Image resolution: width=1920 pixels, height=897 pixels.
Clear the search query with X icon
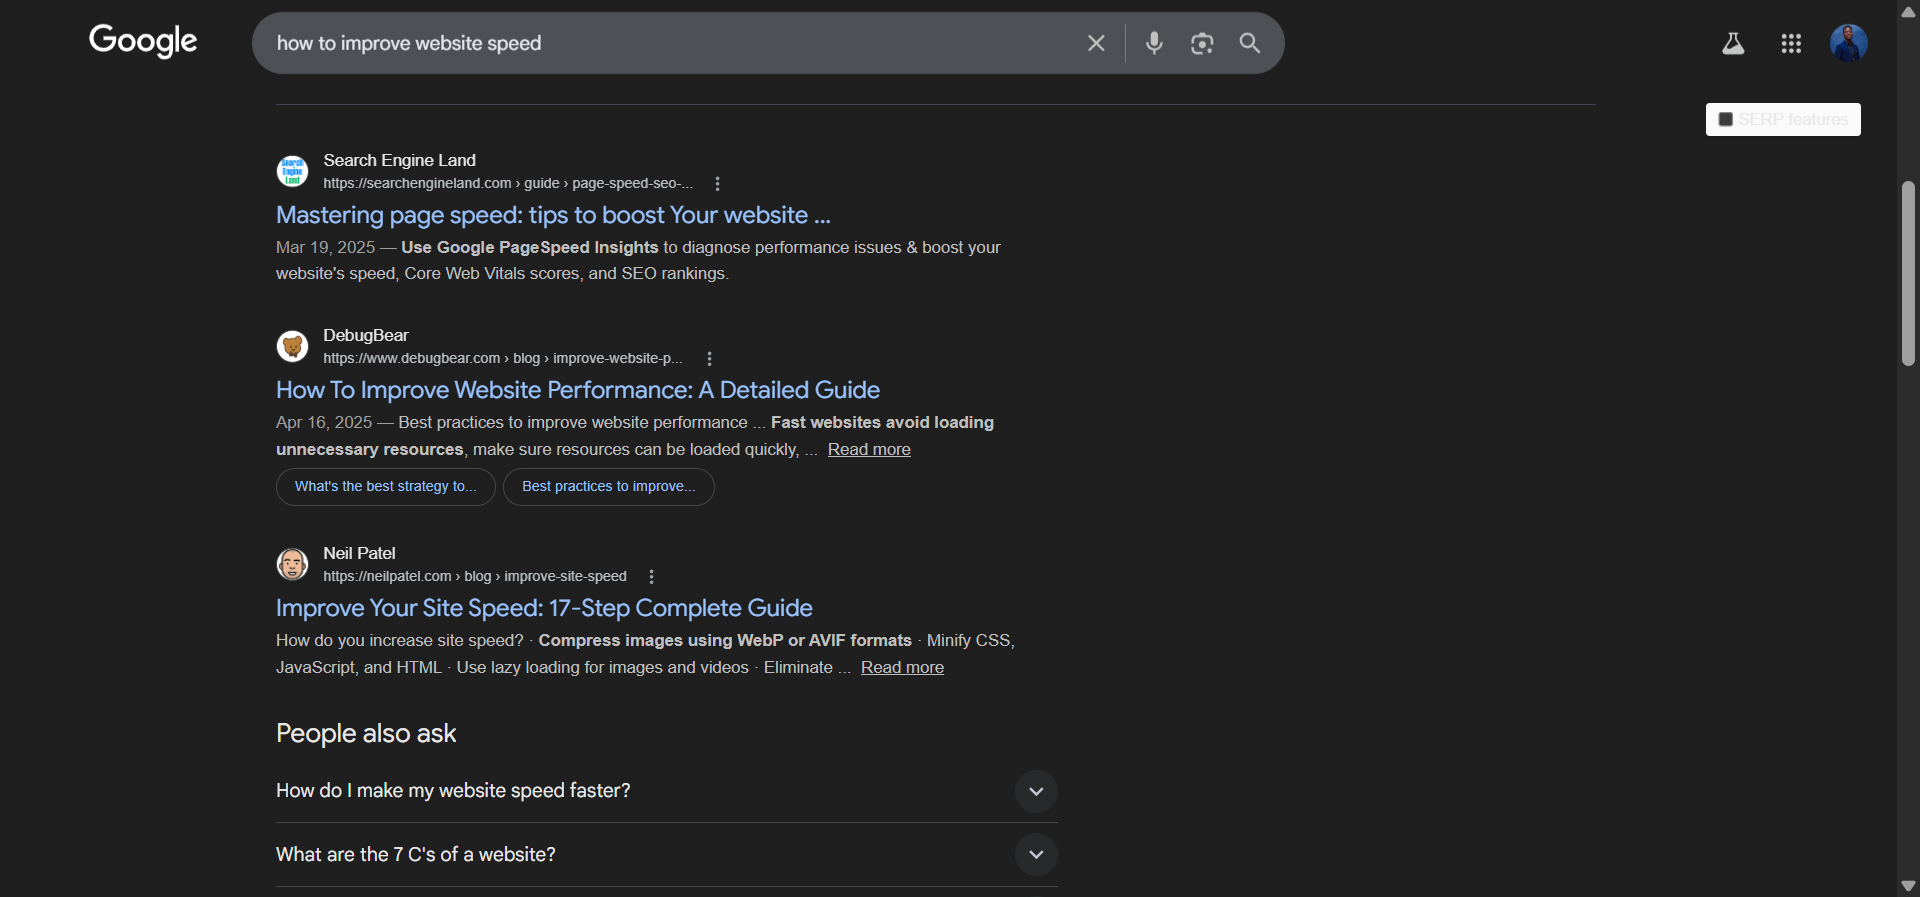click(x=1096, y=43)
